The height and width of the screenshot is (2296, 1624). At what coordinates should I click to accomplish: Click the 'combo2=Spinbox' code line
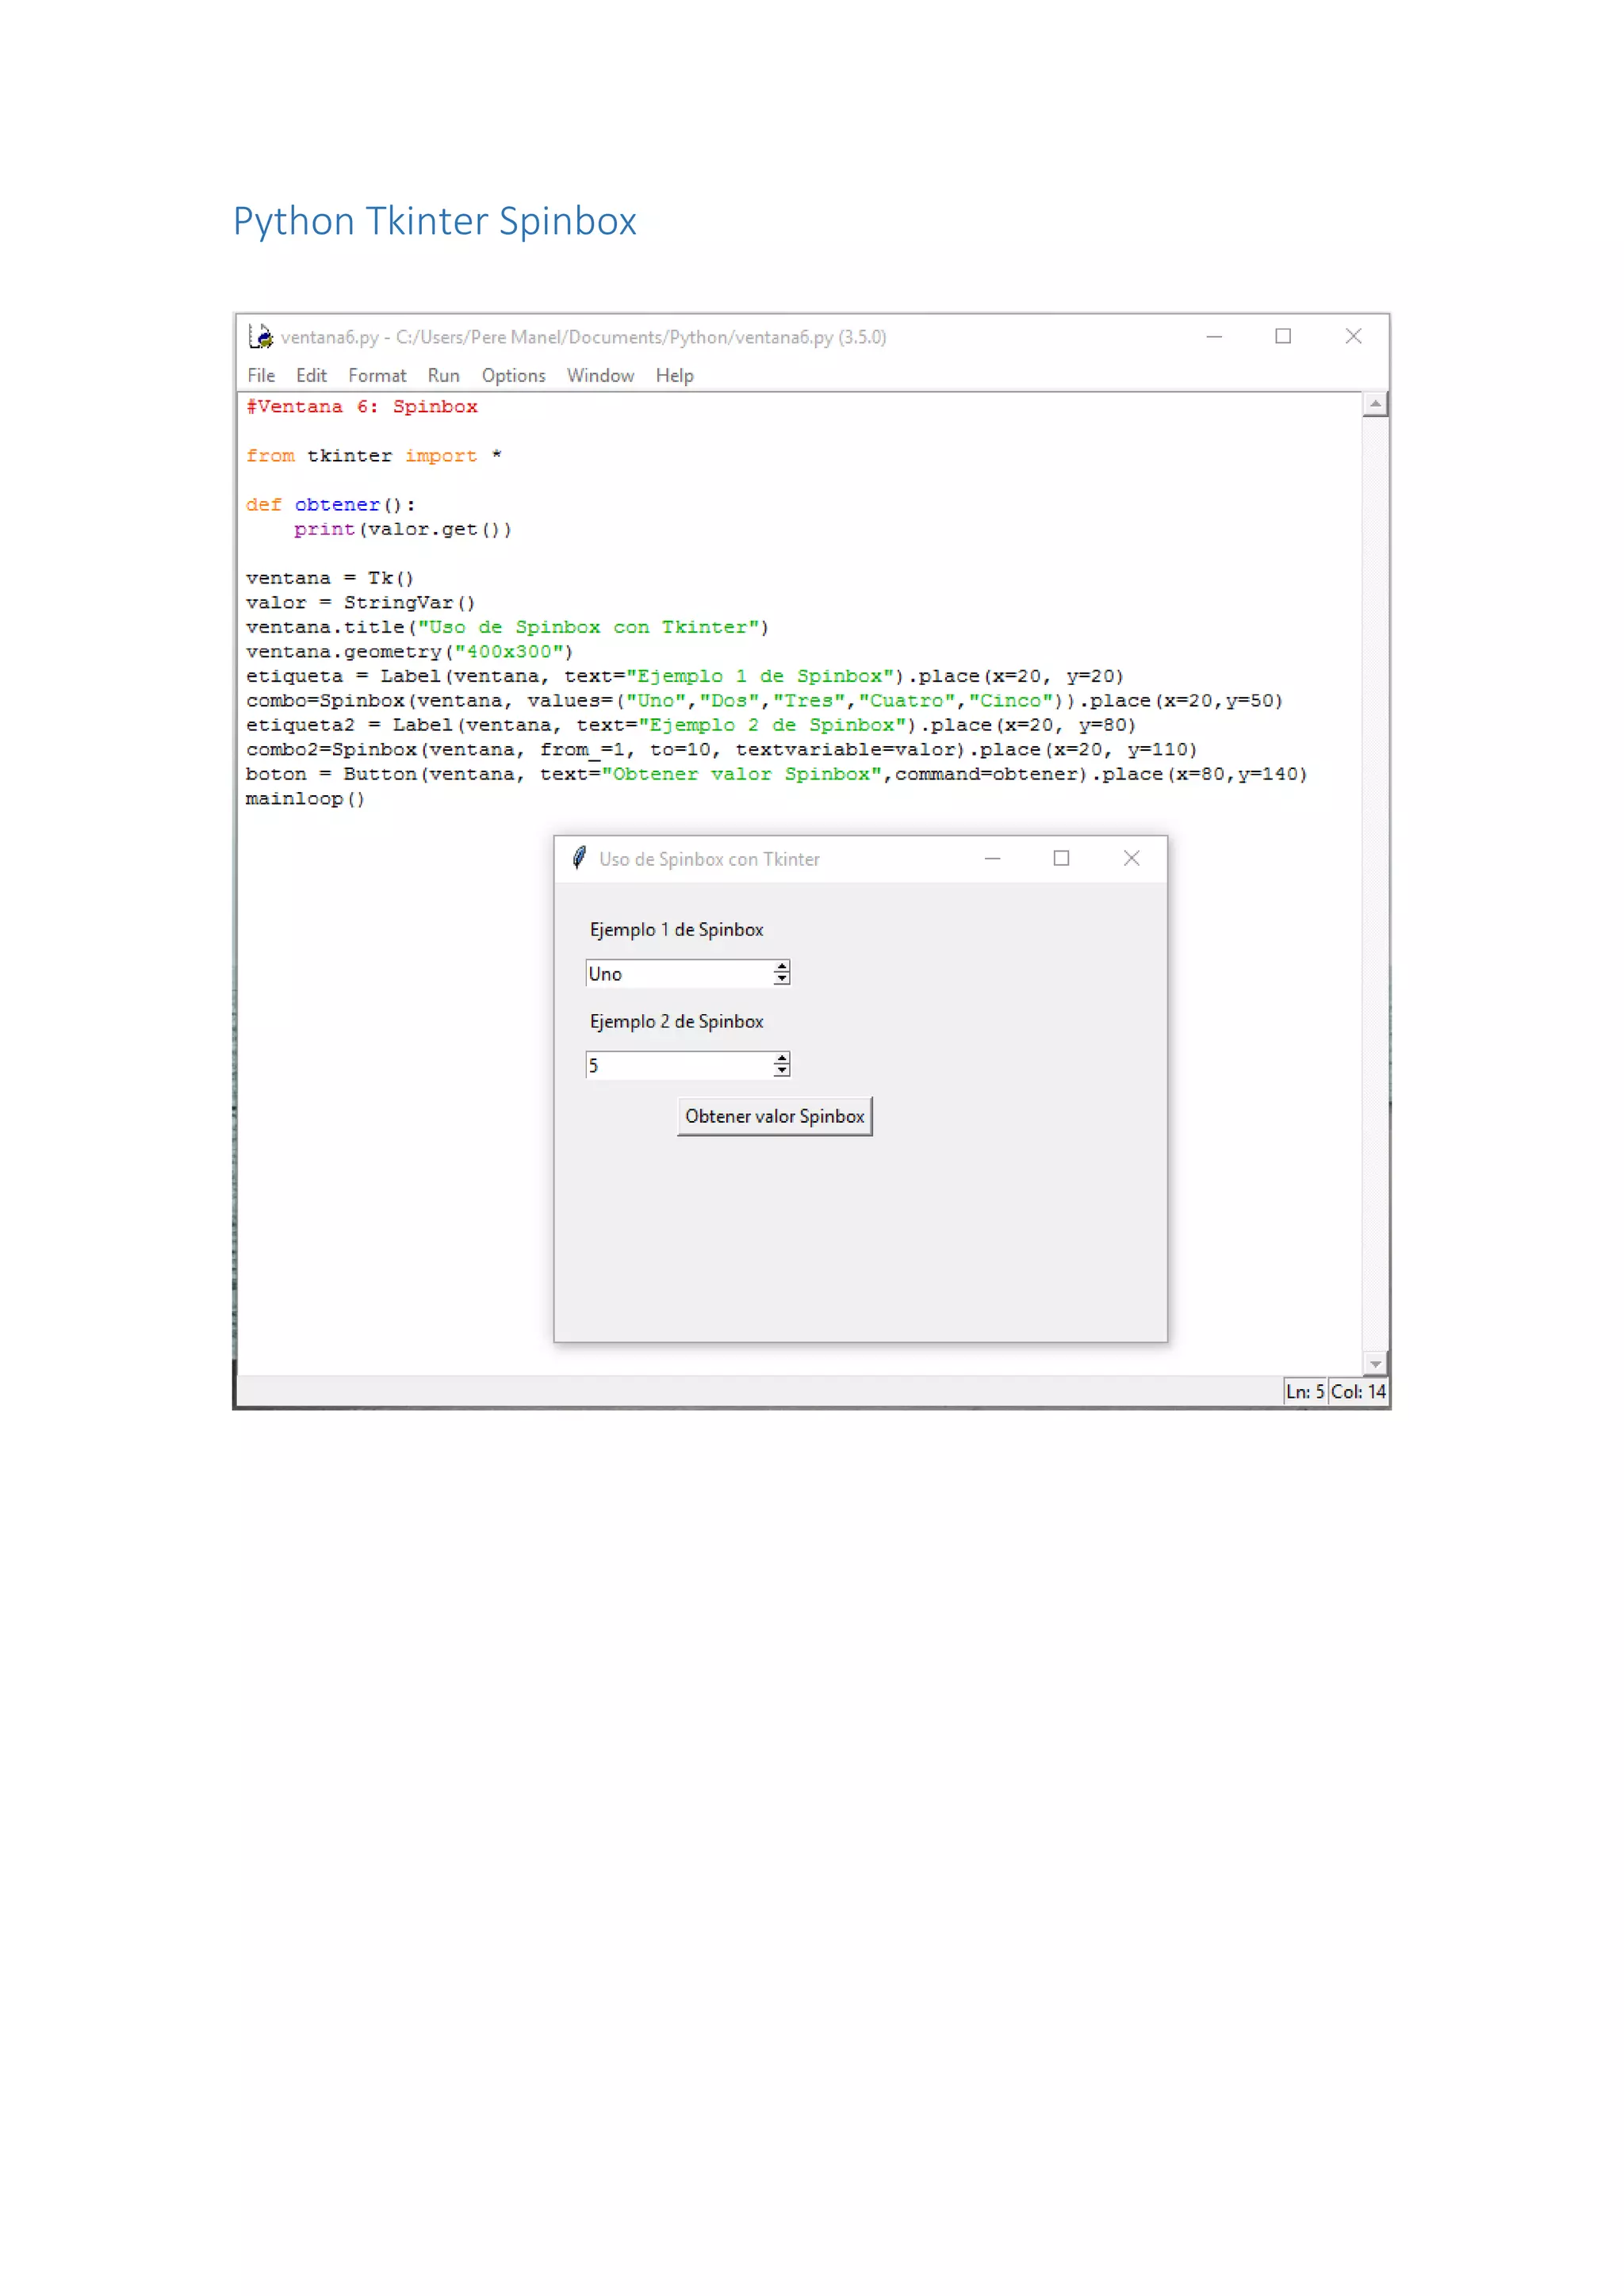[722, 749]
